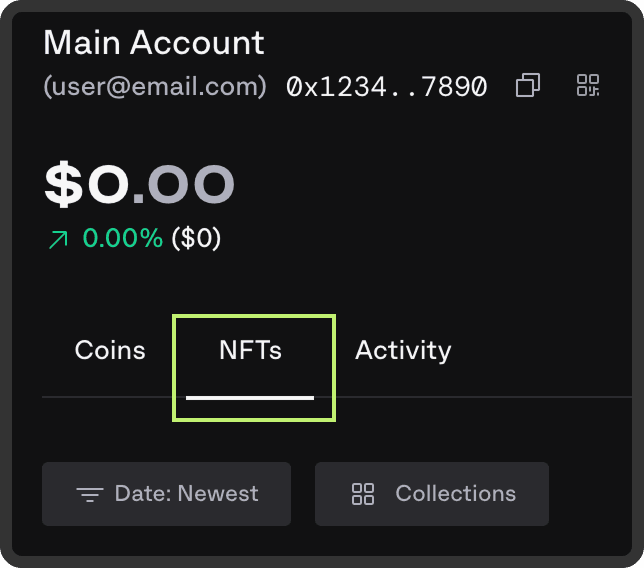Image resolution: width=644 pixels, height=568 pixels.
Task: Click the parenthesized email under Main Account
Action: 155,87
